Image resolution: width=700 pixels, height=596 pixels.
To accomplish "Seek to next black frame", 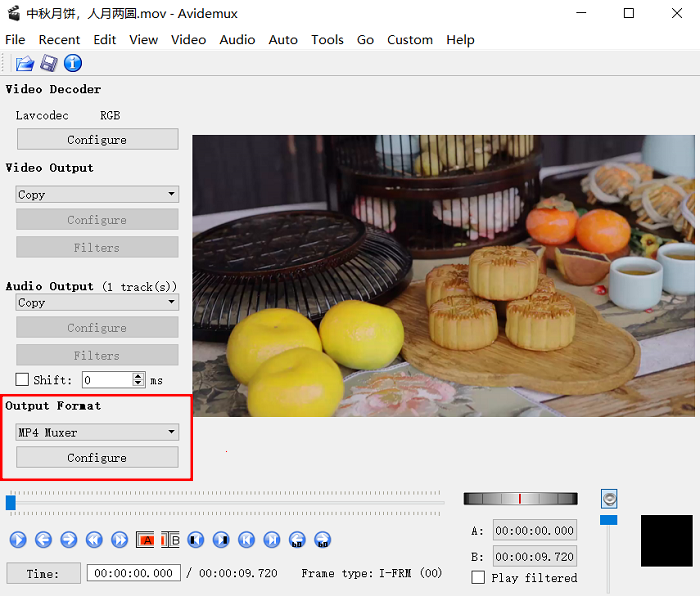I will 221,540.
